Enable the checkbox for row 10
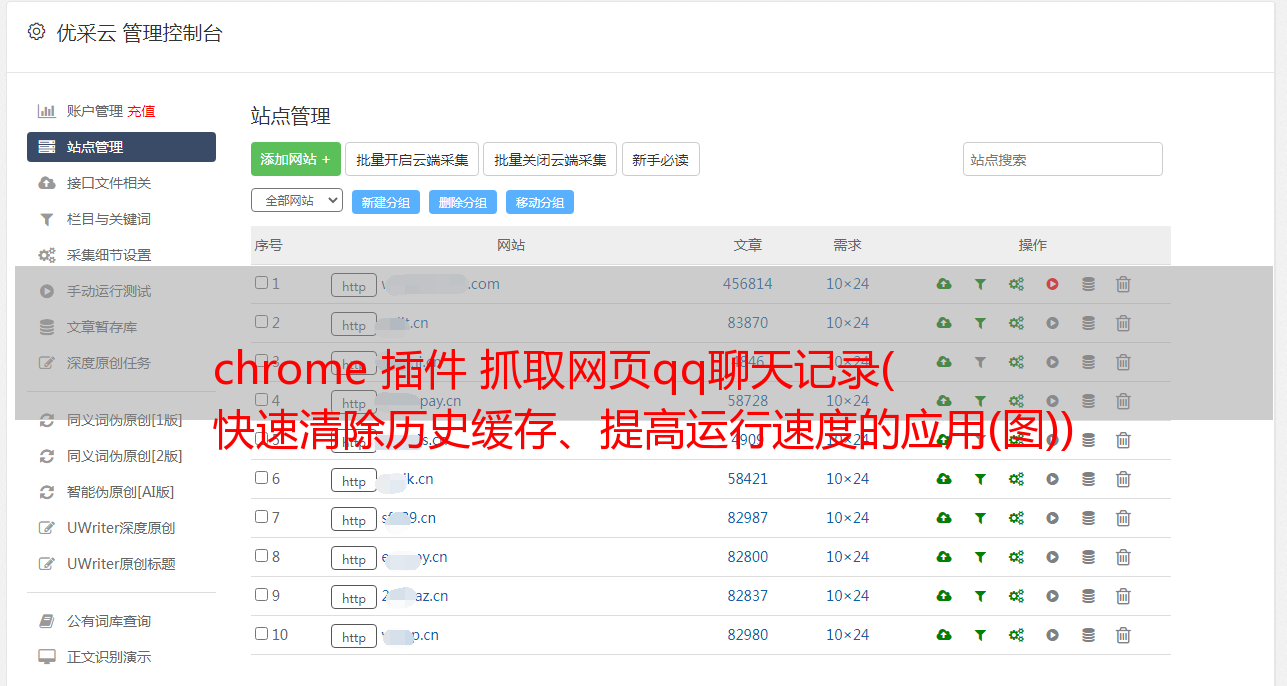 (261, 634)
